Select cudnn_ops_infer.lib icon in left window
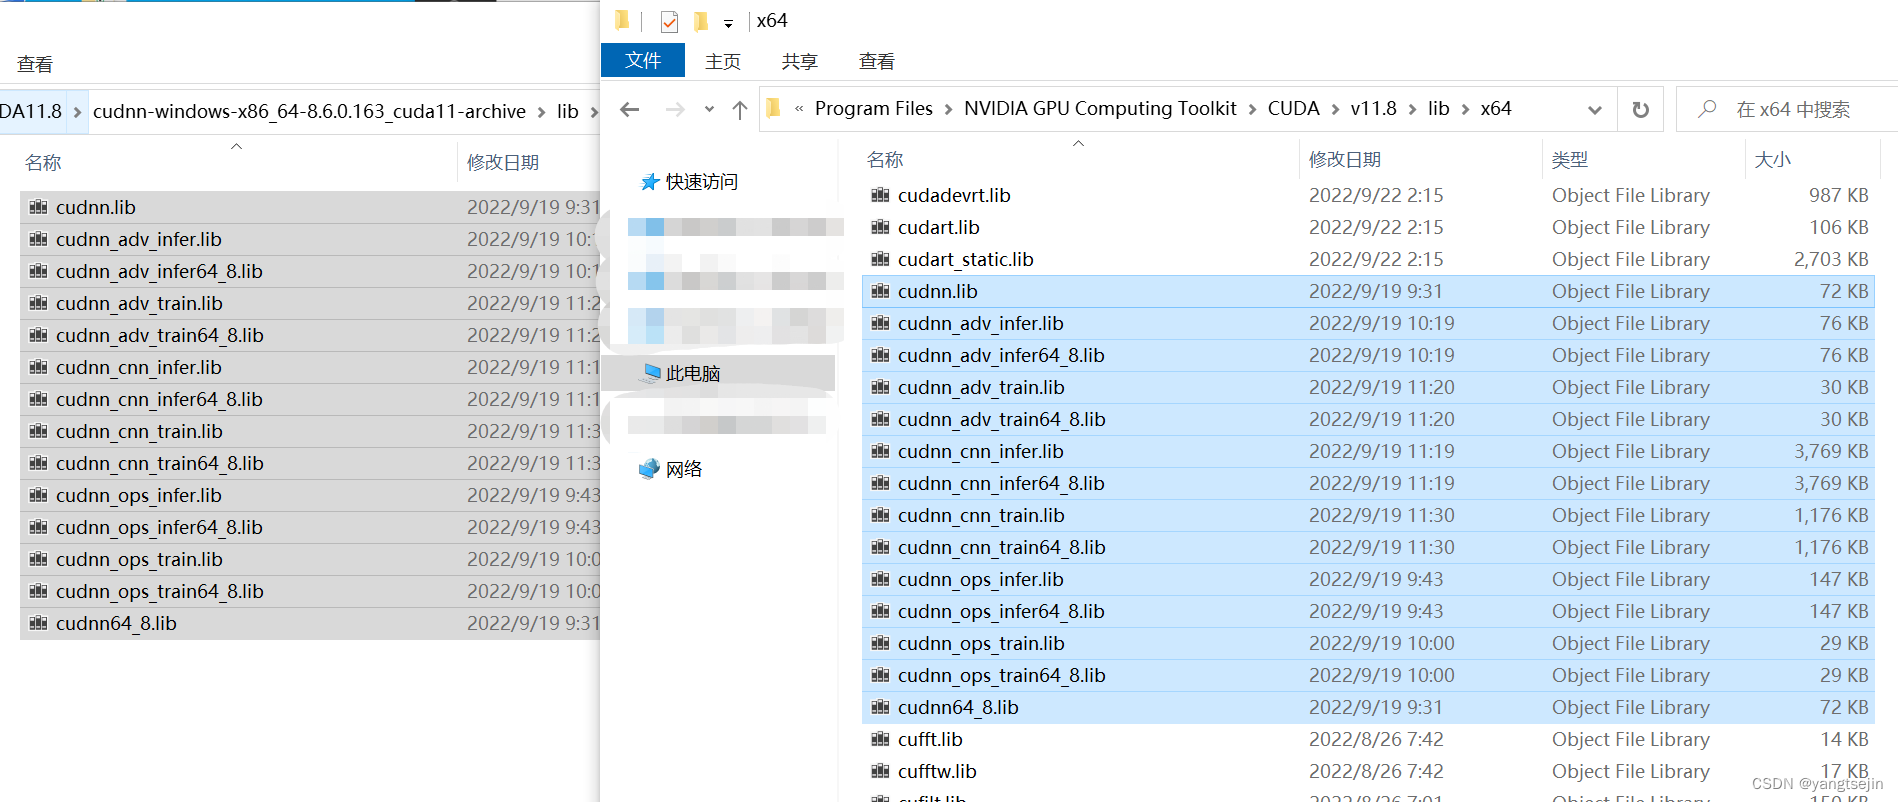This screenshot has width=1898, height=802. (38, 495)
